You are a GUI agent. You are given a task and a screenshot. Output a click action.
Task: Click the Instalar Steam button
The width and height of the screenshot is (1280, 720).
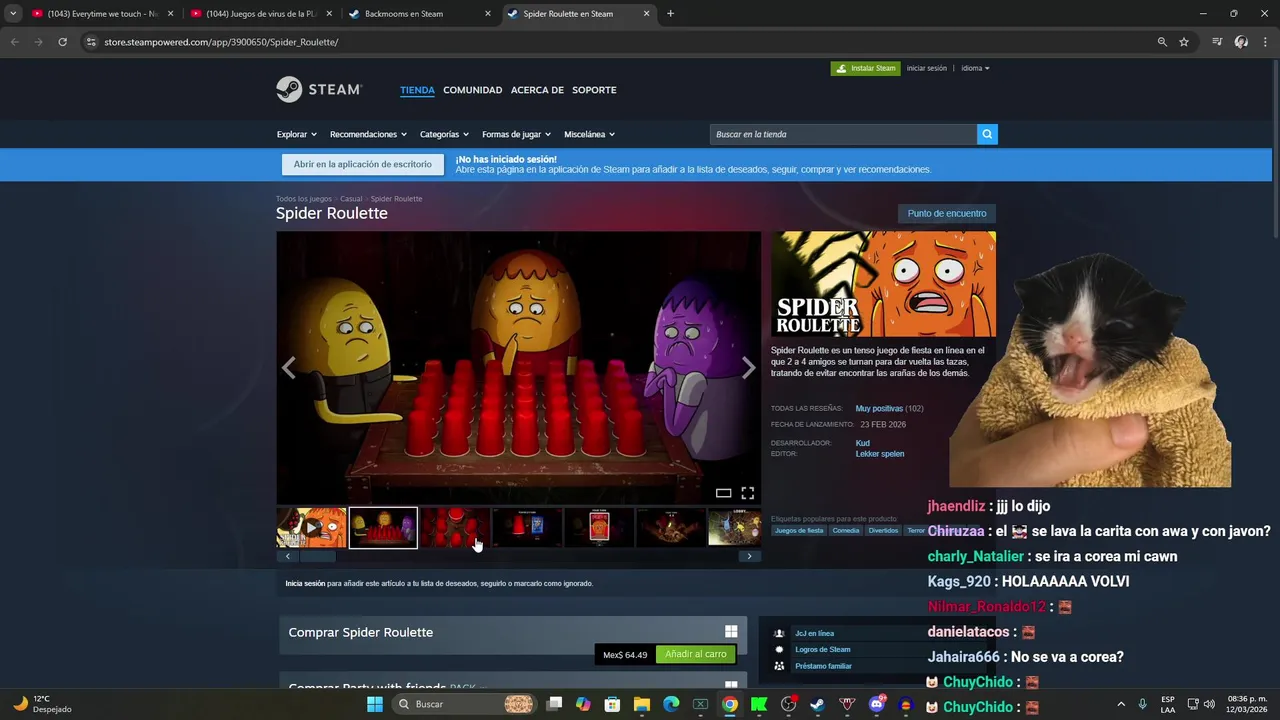(x=865, y=68)
